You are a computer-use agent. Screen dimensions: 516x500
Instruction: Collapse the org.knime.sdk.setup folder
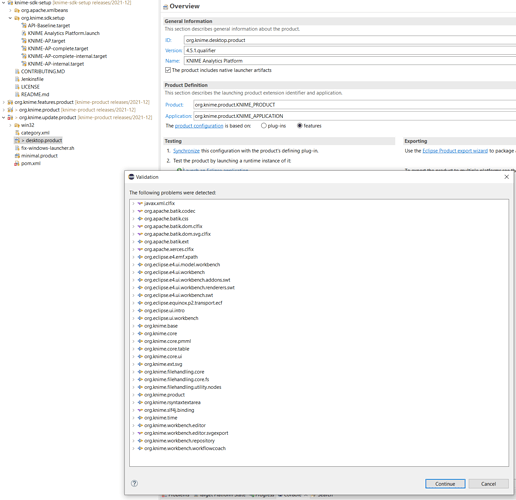point(10,18)
